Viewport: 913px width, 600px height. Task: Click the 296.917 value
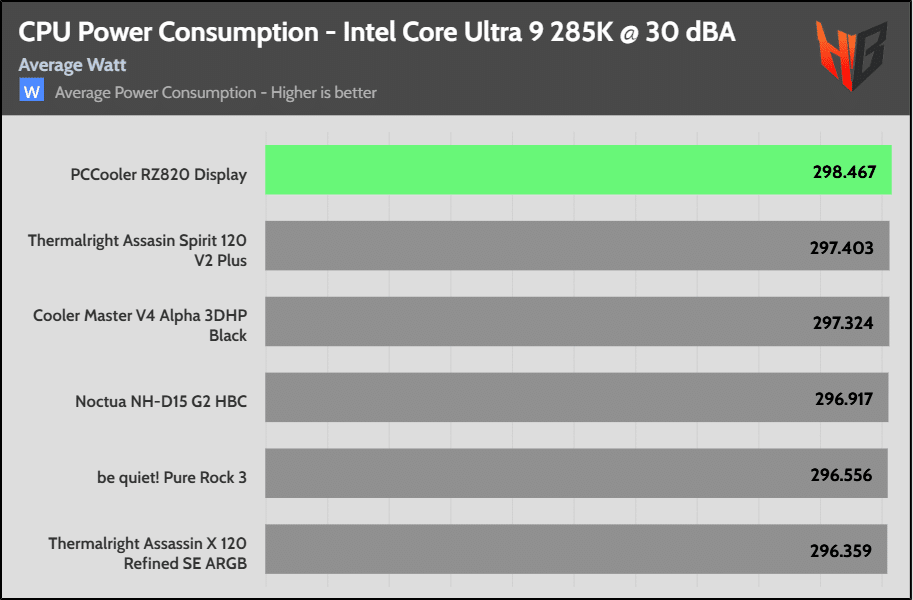[x=843, y=399]
